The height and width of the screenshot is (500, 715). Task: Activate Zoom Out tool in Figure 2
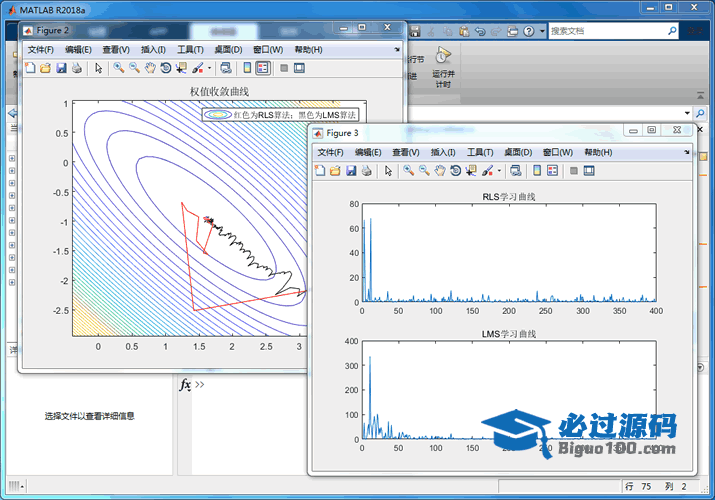click(135, 68)
